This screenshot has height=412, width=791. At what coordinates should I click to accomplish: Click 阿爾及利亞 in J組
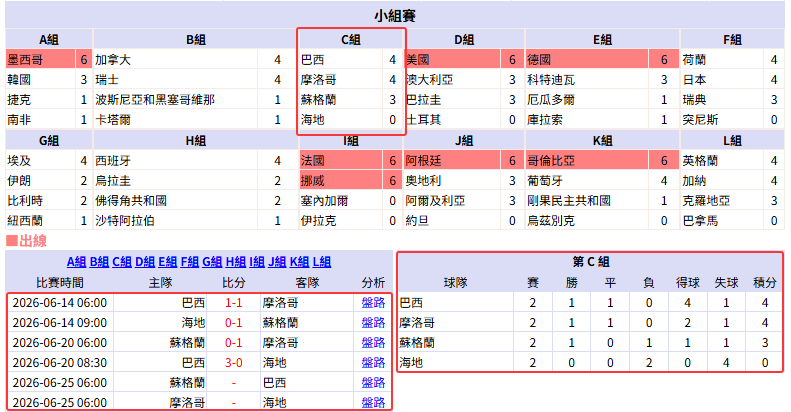436,201
